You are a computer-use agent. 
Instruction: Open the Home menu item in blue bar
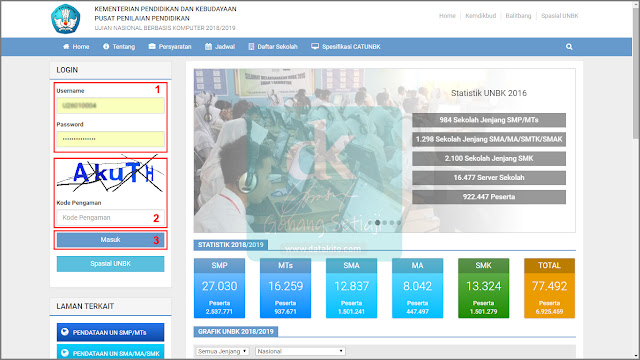[76, 47]
